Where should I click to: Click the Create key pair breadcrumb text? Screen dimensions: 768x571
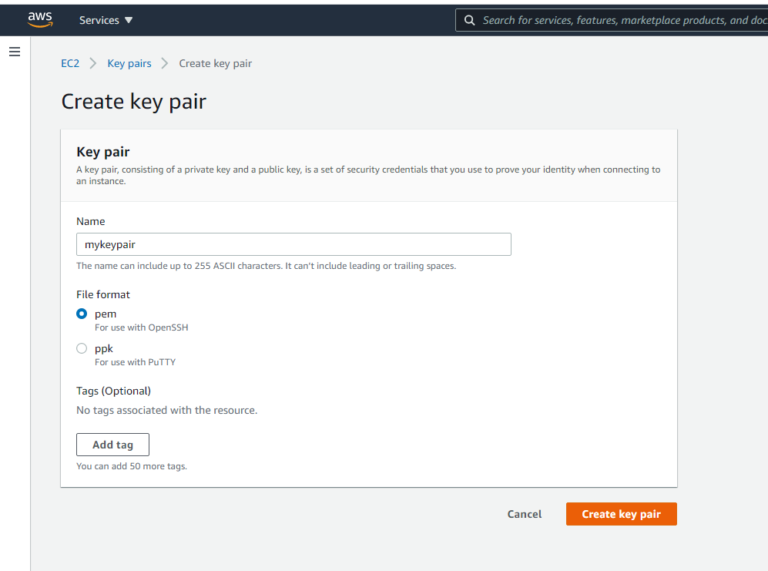click(x=215, y=63)
